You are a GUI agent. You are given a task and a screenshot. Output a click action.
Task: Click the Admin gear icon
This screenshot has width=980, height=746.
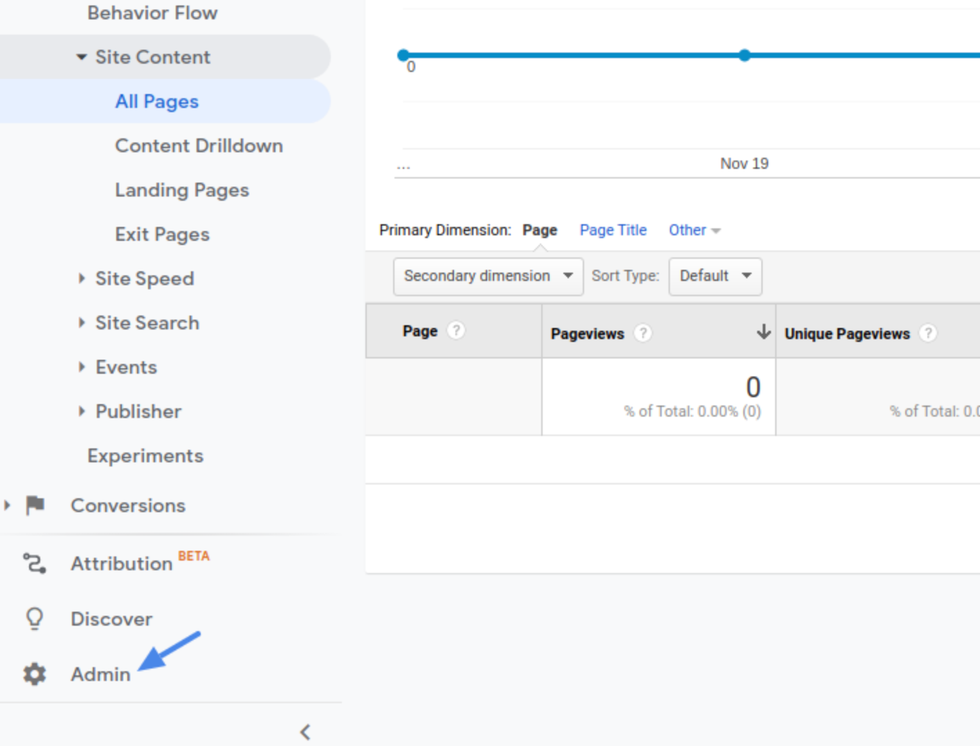[35, 675]
